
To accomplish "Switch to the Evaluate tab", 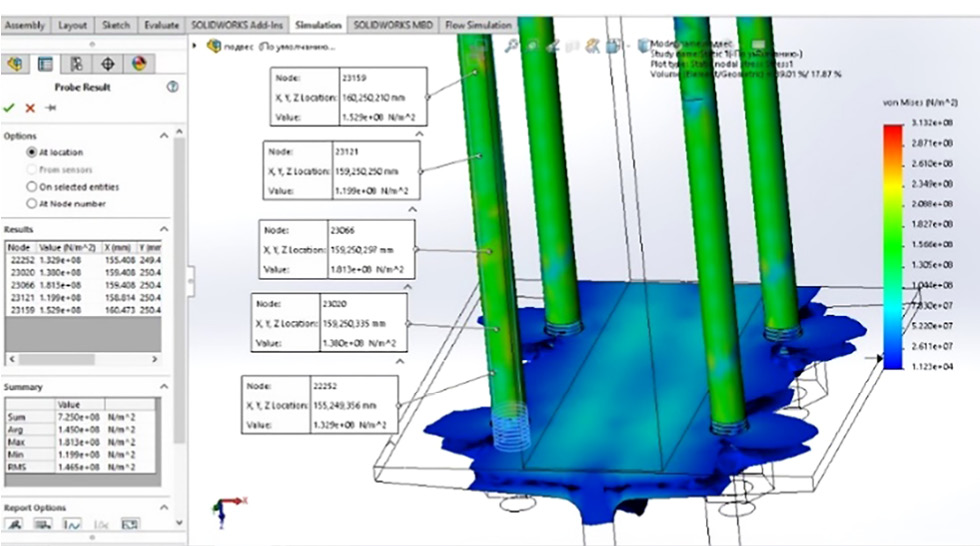I will [160, 25].
